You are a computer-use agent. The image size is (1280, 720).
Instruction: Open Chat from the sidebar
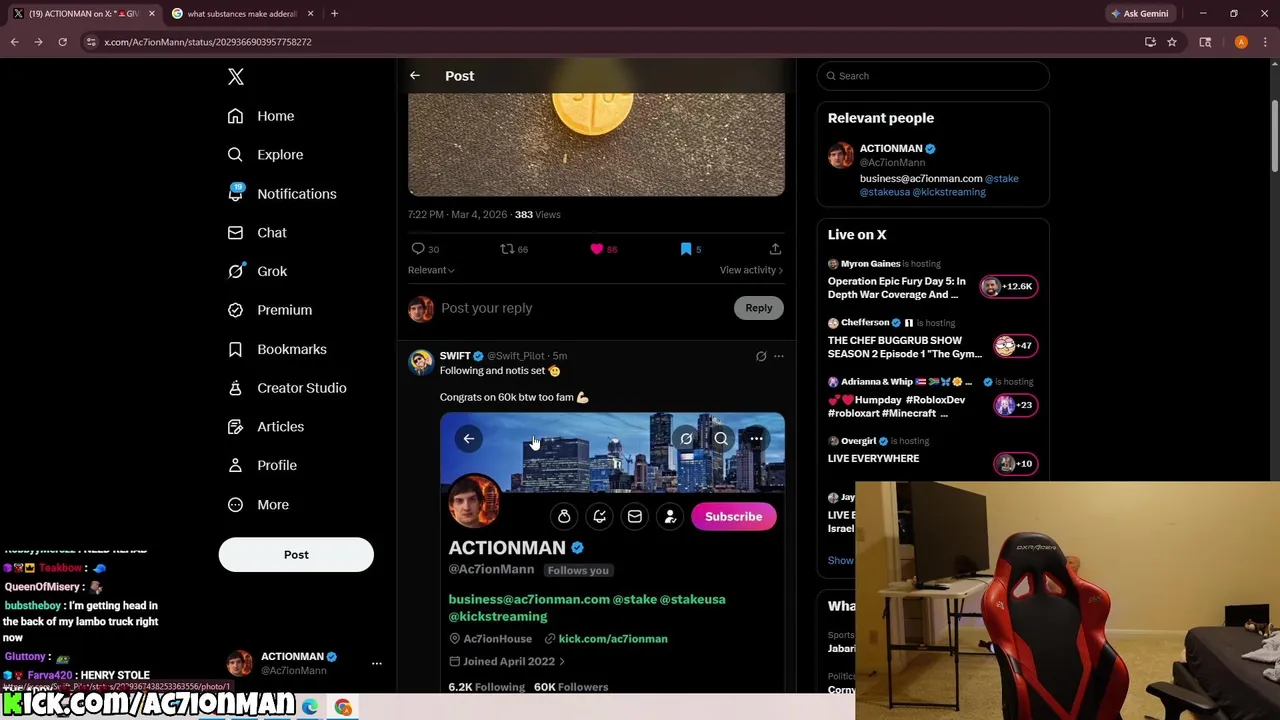pos(257,233)
